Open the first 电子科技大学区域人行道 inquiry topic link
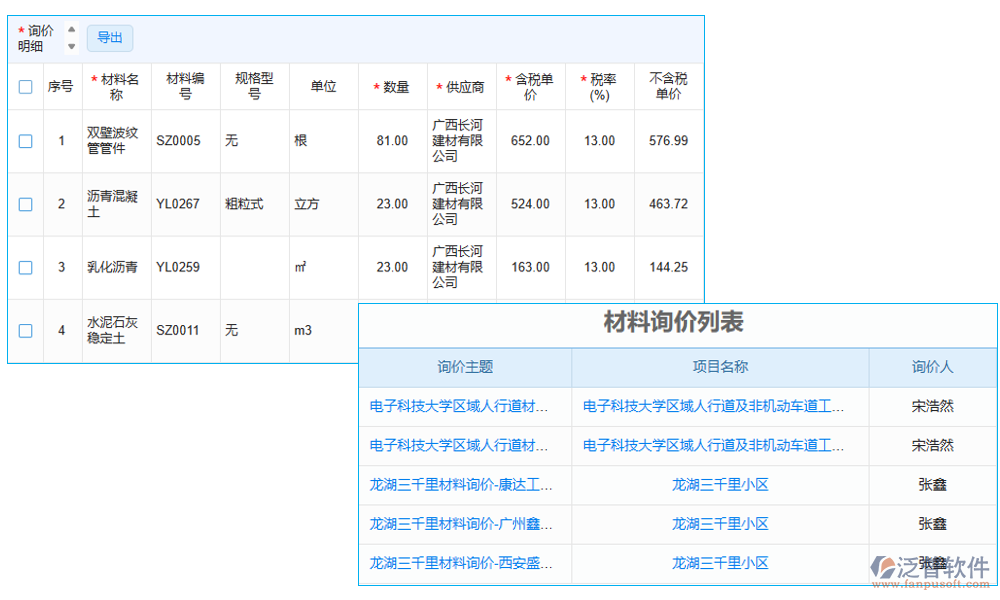This screenshot has width=1000, height=600. [x=462, y=406]
